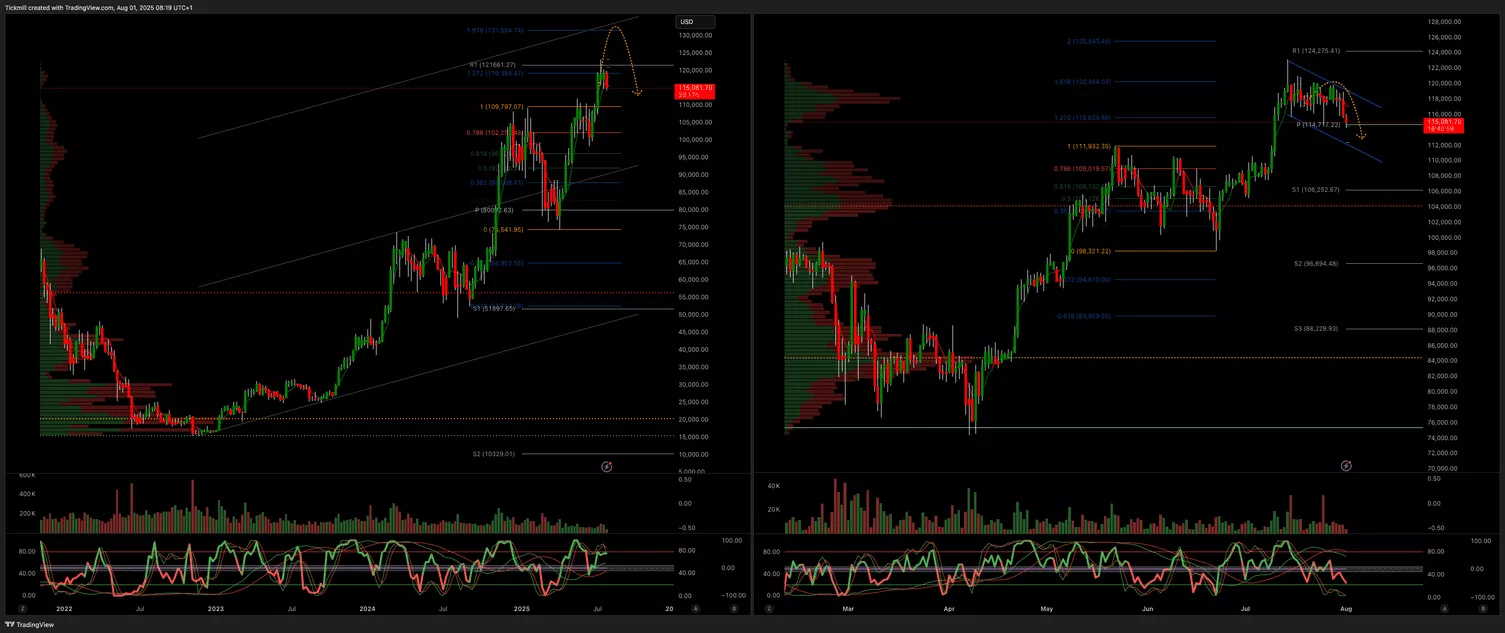Click the orange arrowhead projection in right chart
1505x633 pixels.
coord(1361,136)
